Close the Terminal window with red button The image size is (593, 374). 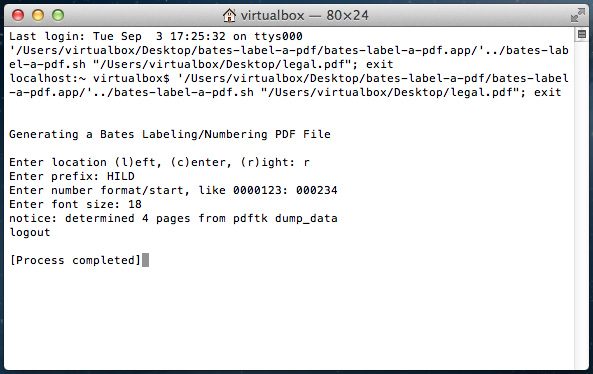point(18,15)
